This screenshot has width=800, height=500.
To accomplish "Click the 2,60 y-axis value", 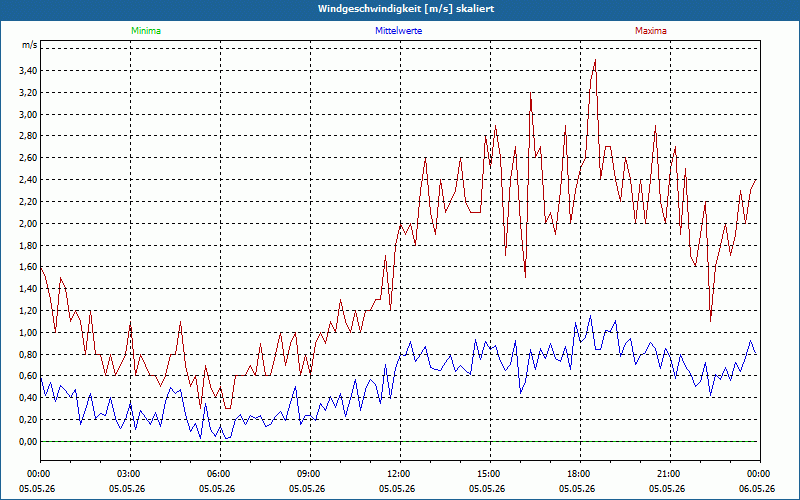I will click(x=28, y=158).
